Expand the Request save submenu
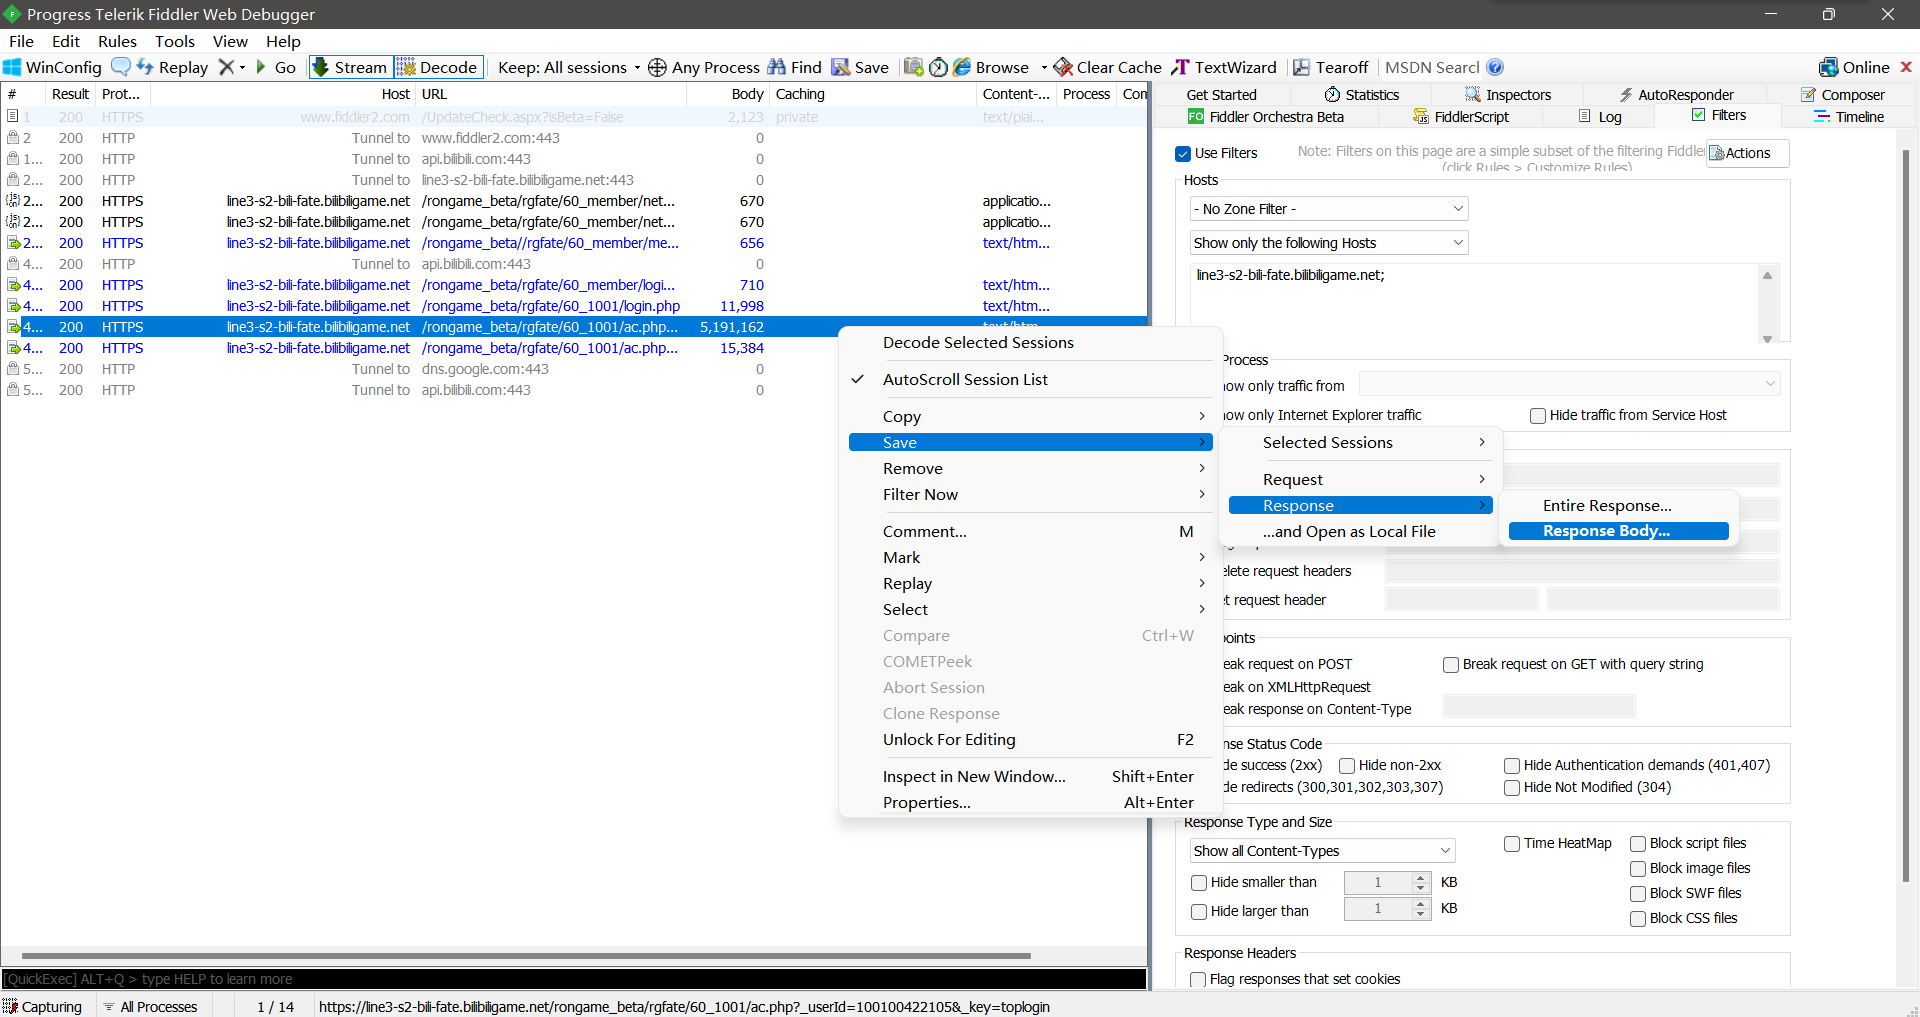This screenshot has height=1017, width=1920. coord(1360,480)
